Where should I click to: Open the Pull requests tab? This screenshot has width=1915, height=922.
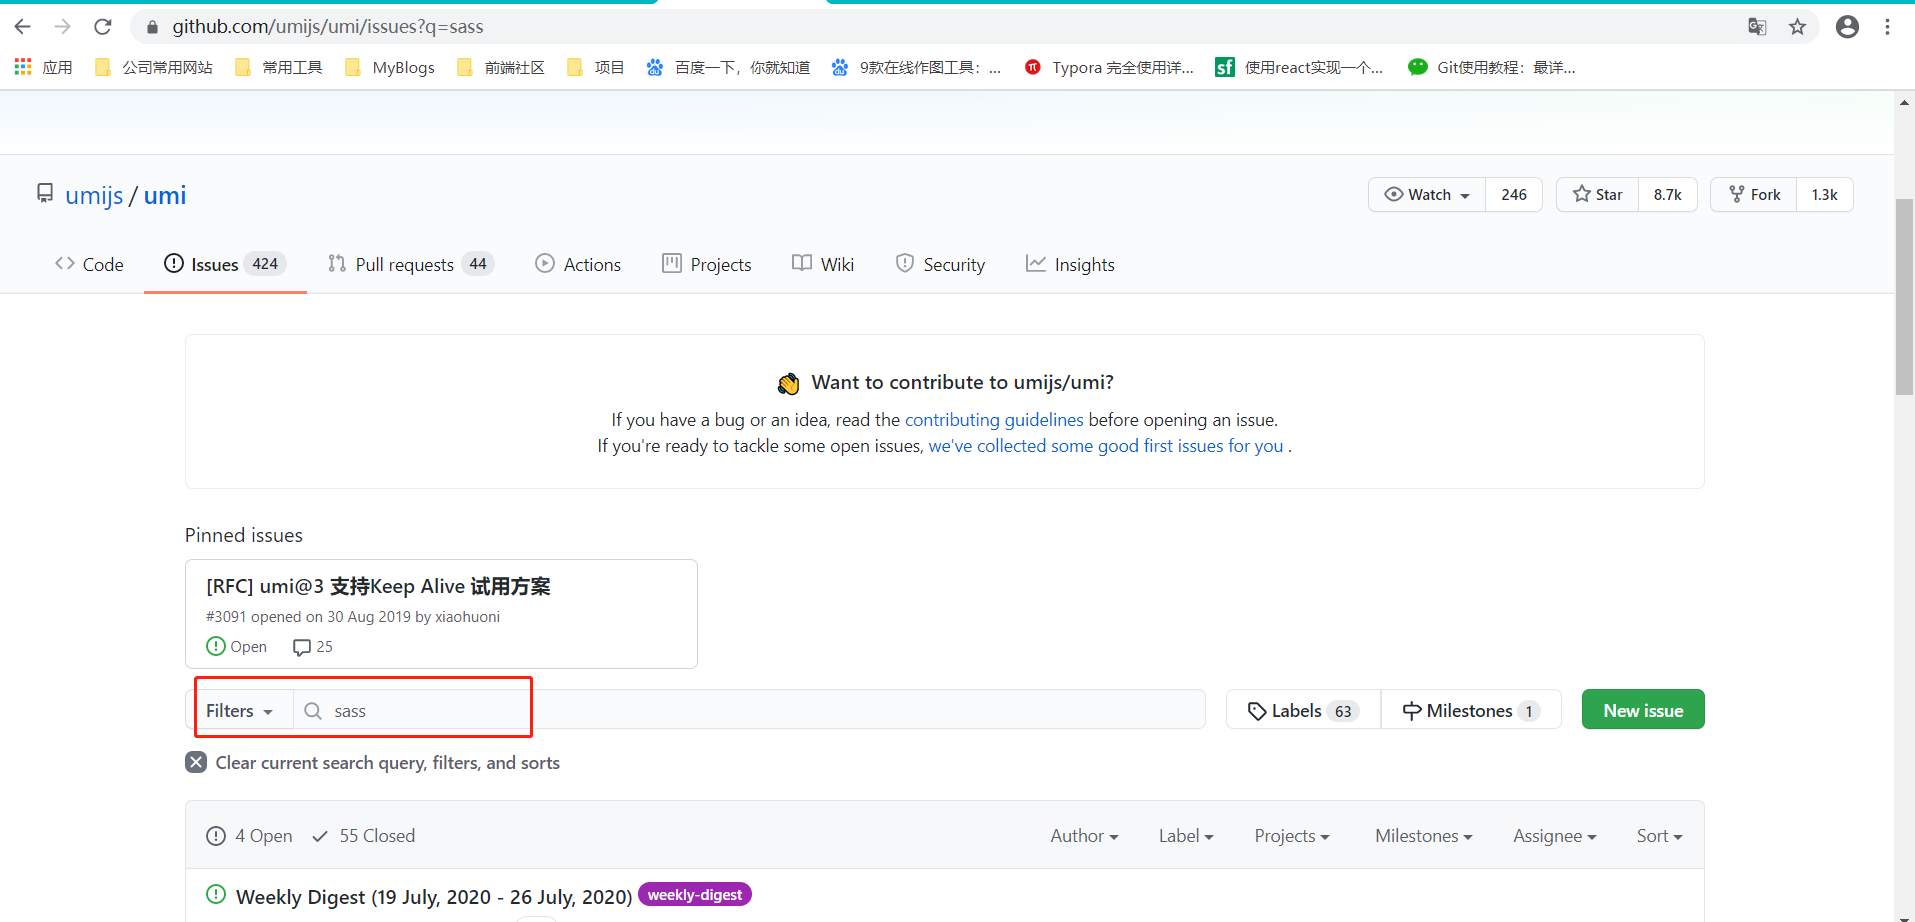tap(411, 264)
